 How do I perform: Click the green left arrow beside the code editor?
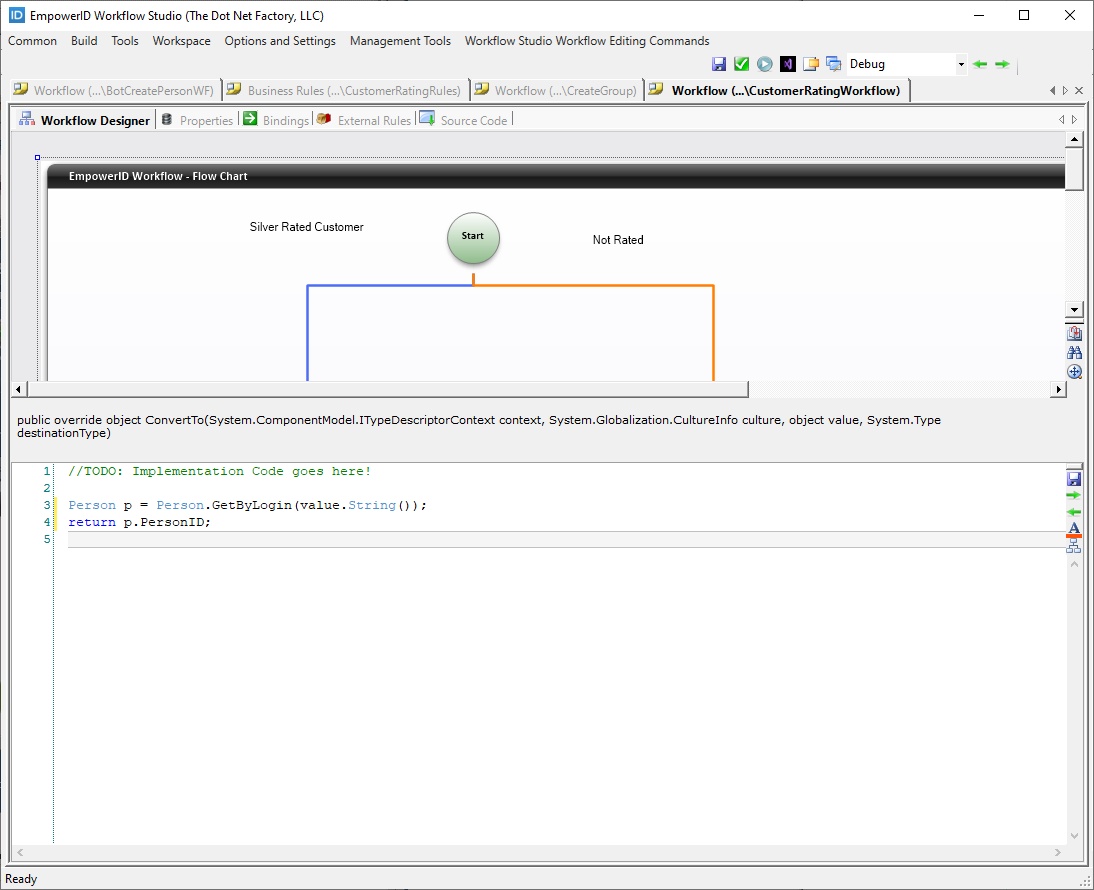pos(1074,512)
